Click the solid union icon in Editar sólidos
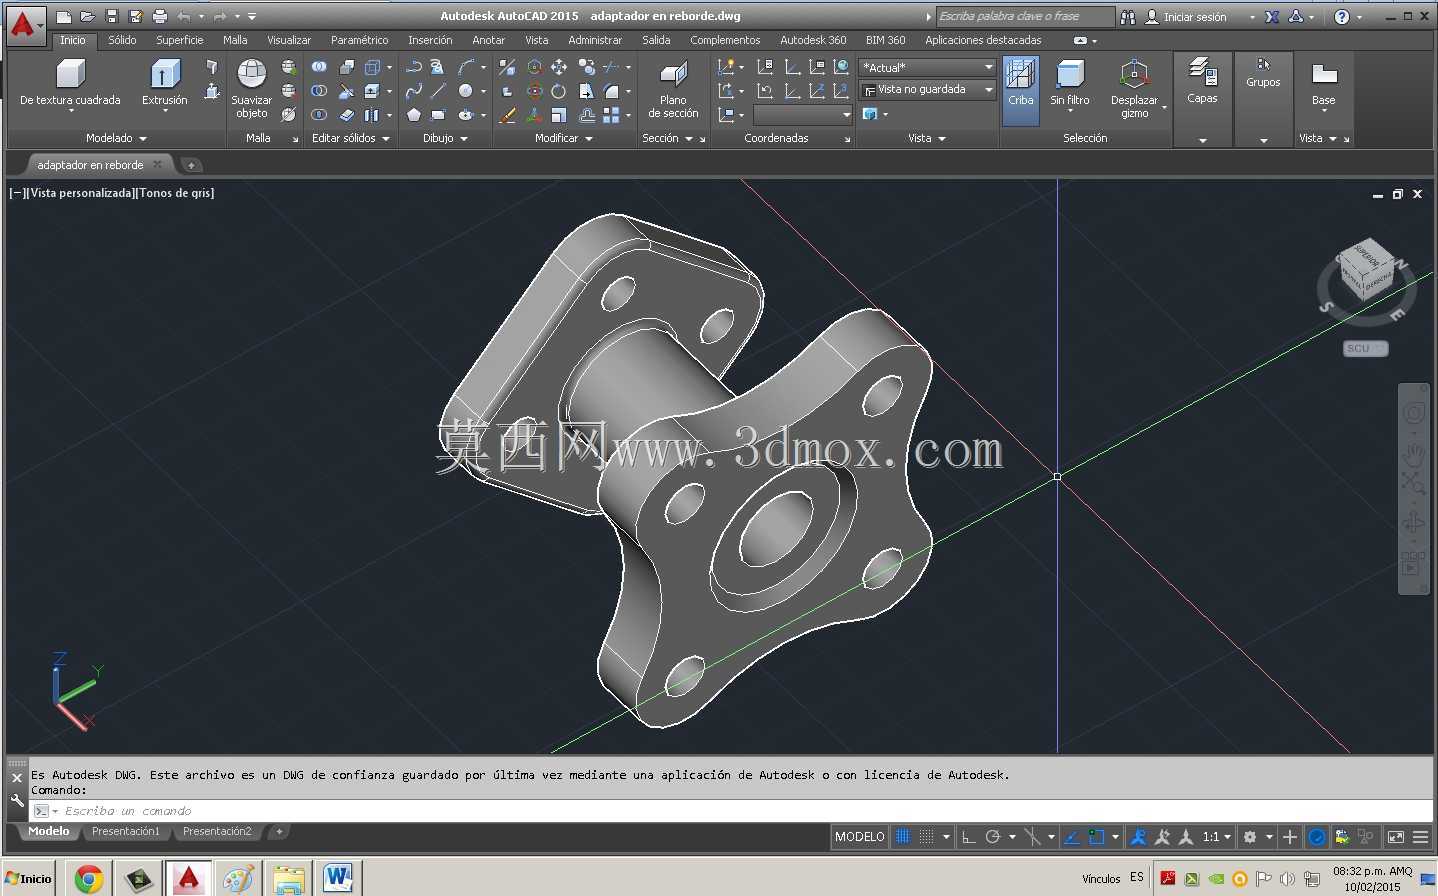 pos(319,67)
